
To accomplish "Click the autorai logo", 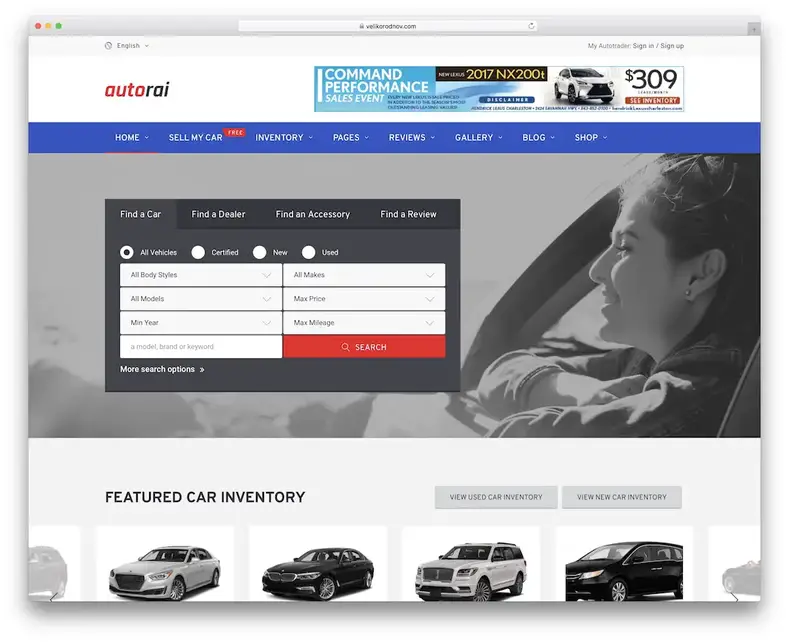I will 137,90.
